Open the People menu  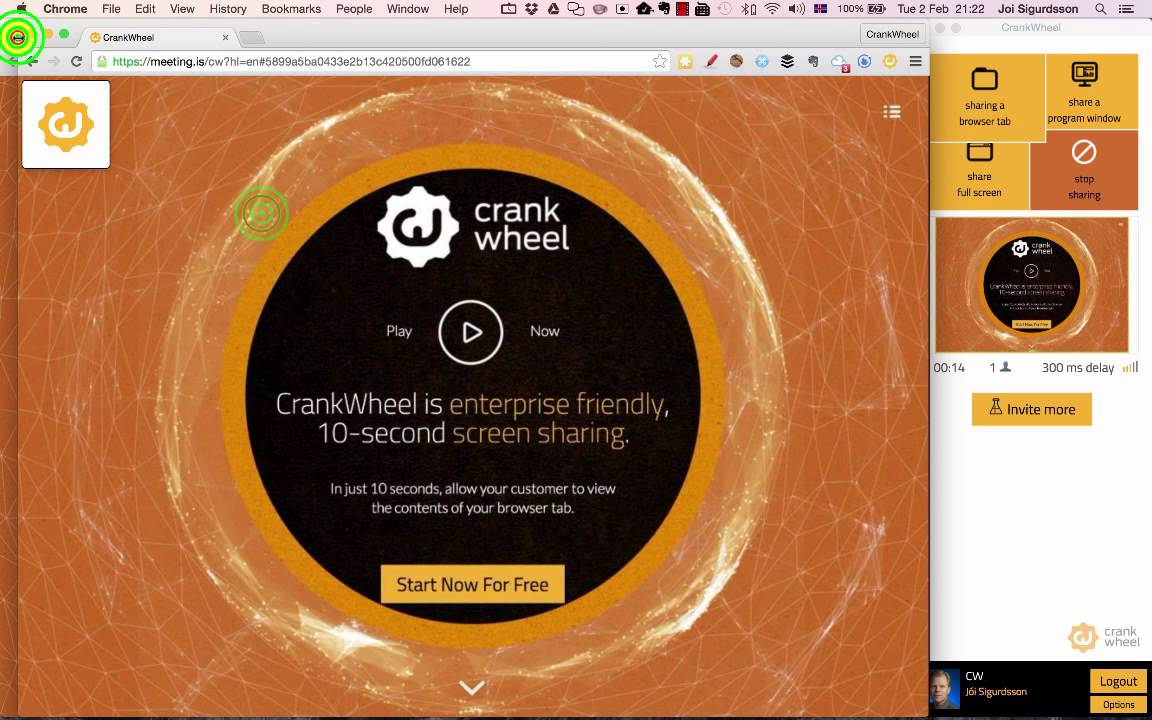(x=354, y=9)
